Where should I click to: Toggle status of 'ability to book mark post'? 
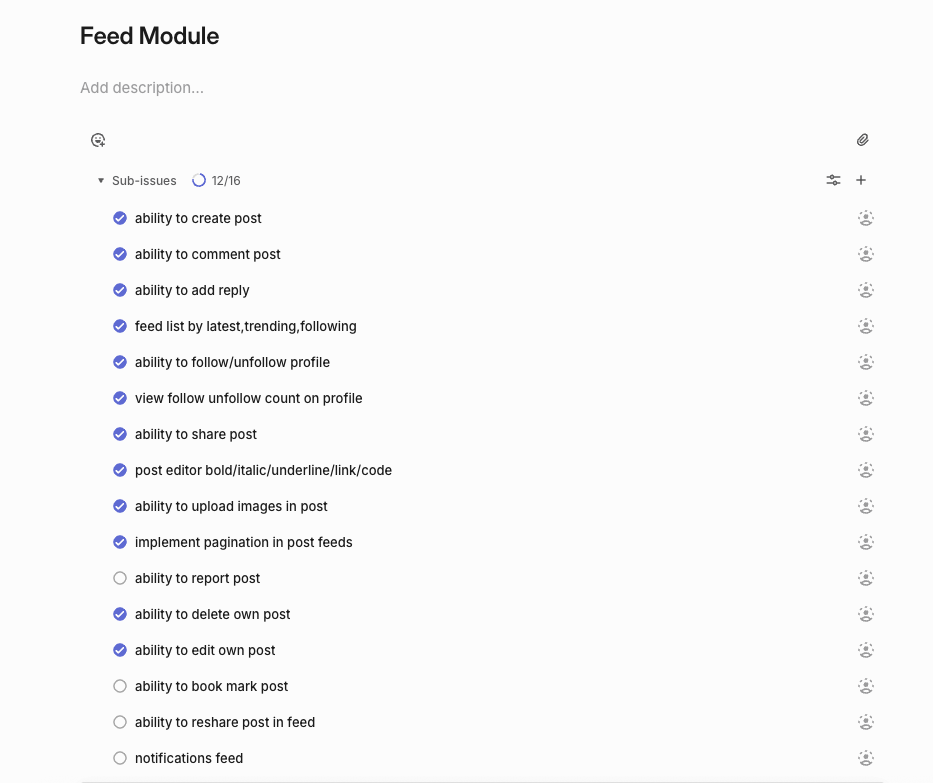coord(120,686)
